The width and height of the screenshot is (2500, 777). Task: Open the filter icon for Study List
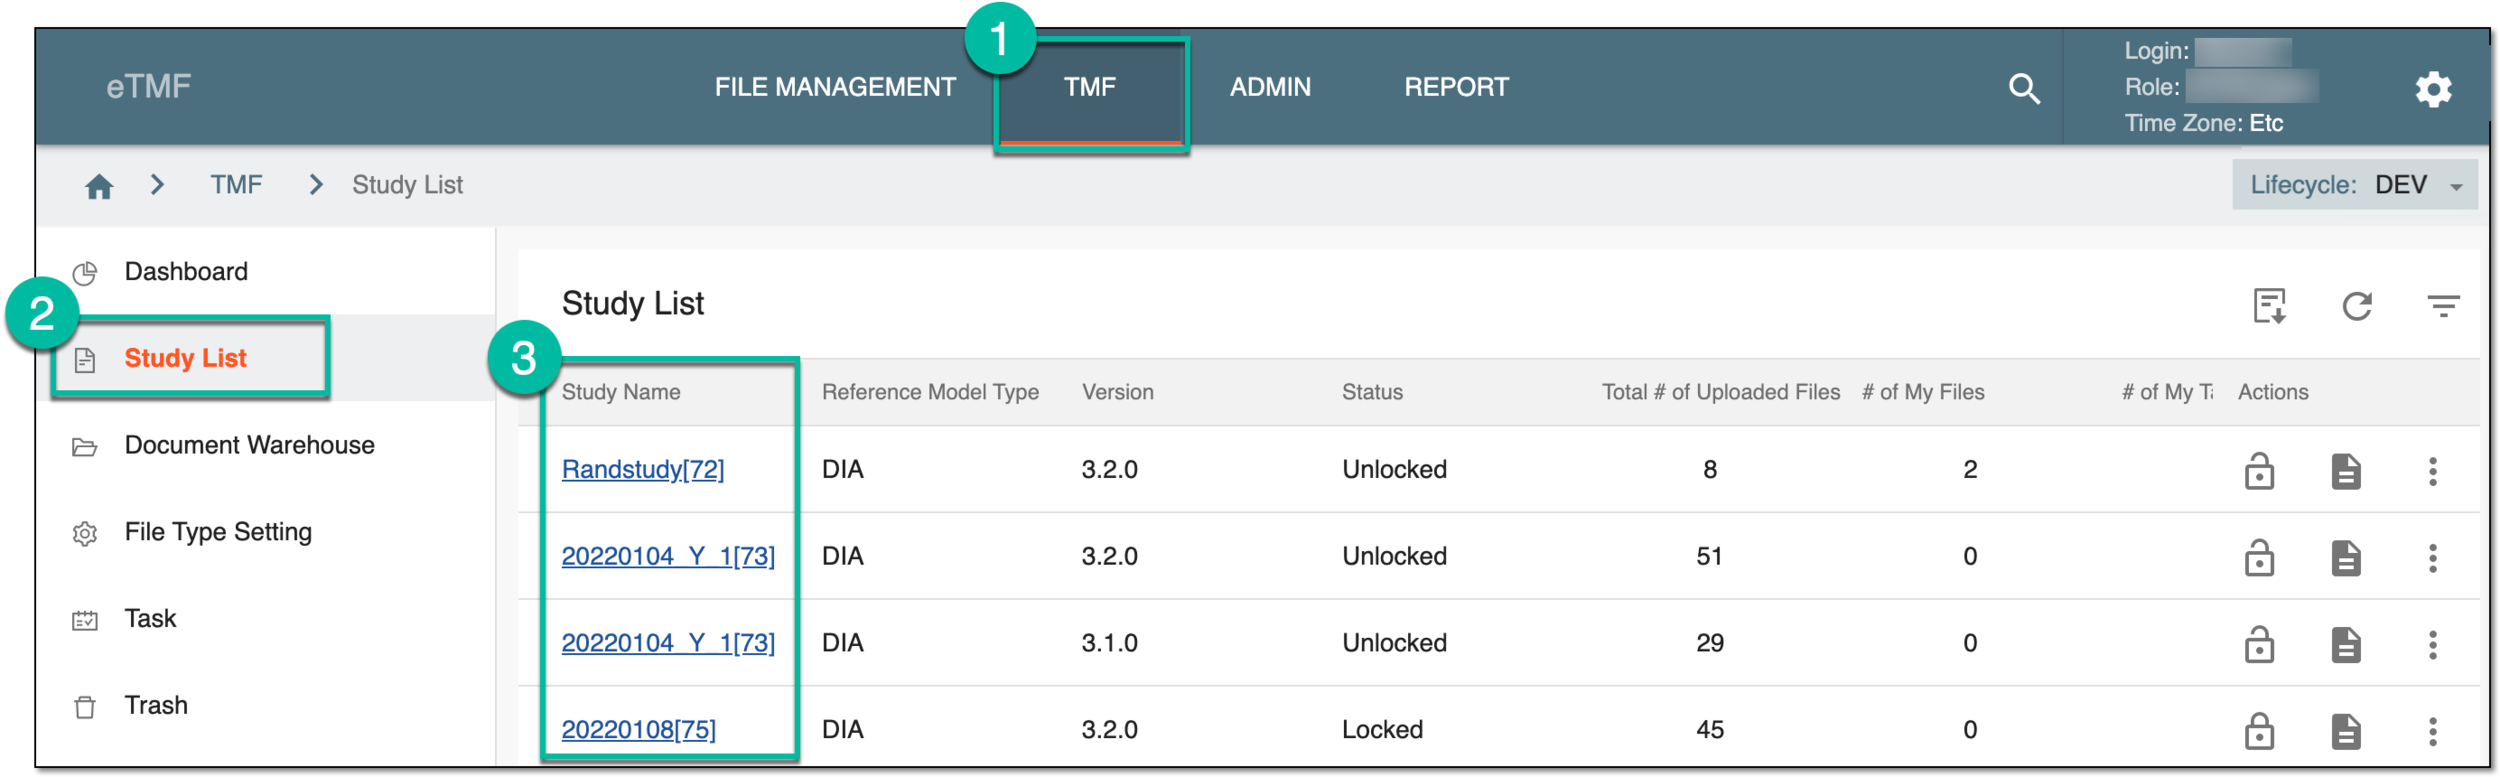(x=2443, y=306)
